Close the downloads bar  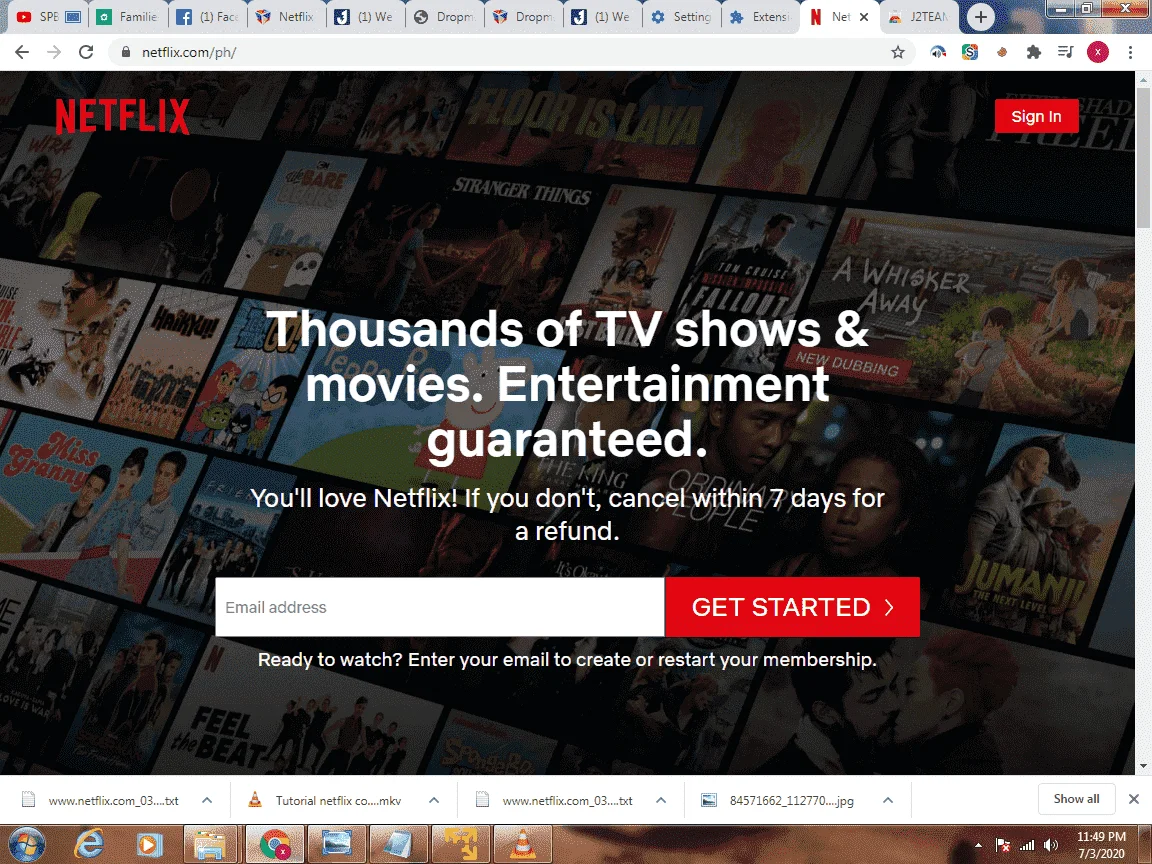tap(1134, 799)
